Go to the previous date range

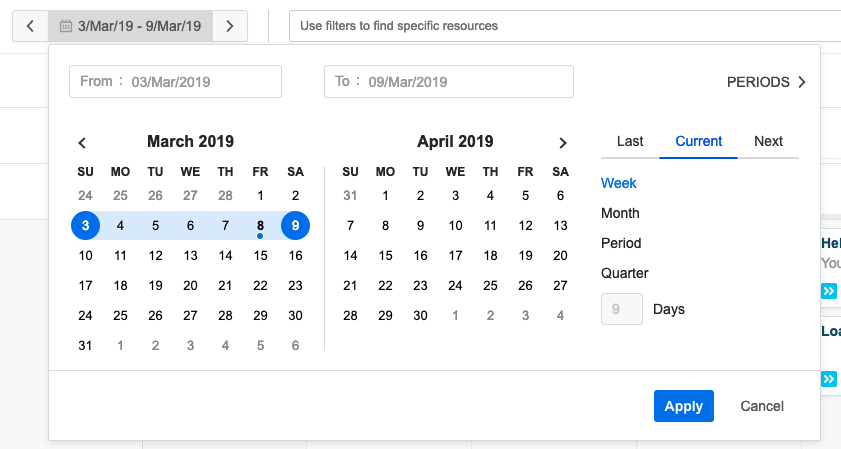pyautogui.click(x=30, y=26)
